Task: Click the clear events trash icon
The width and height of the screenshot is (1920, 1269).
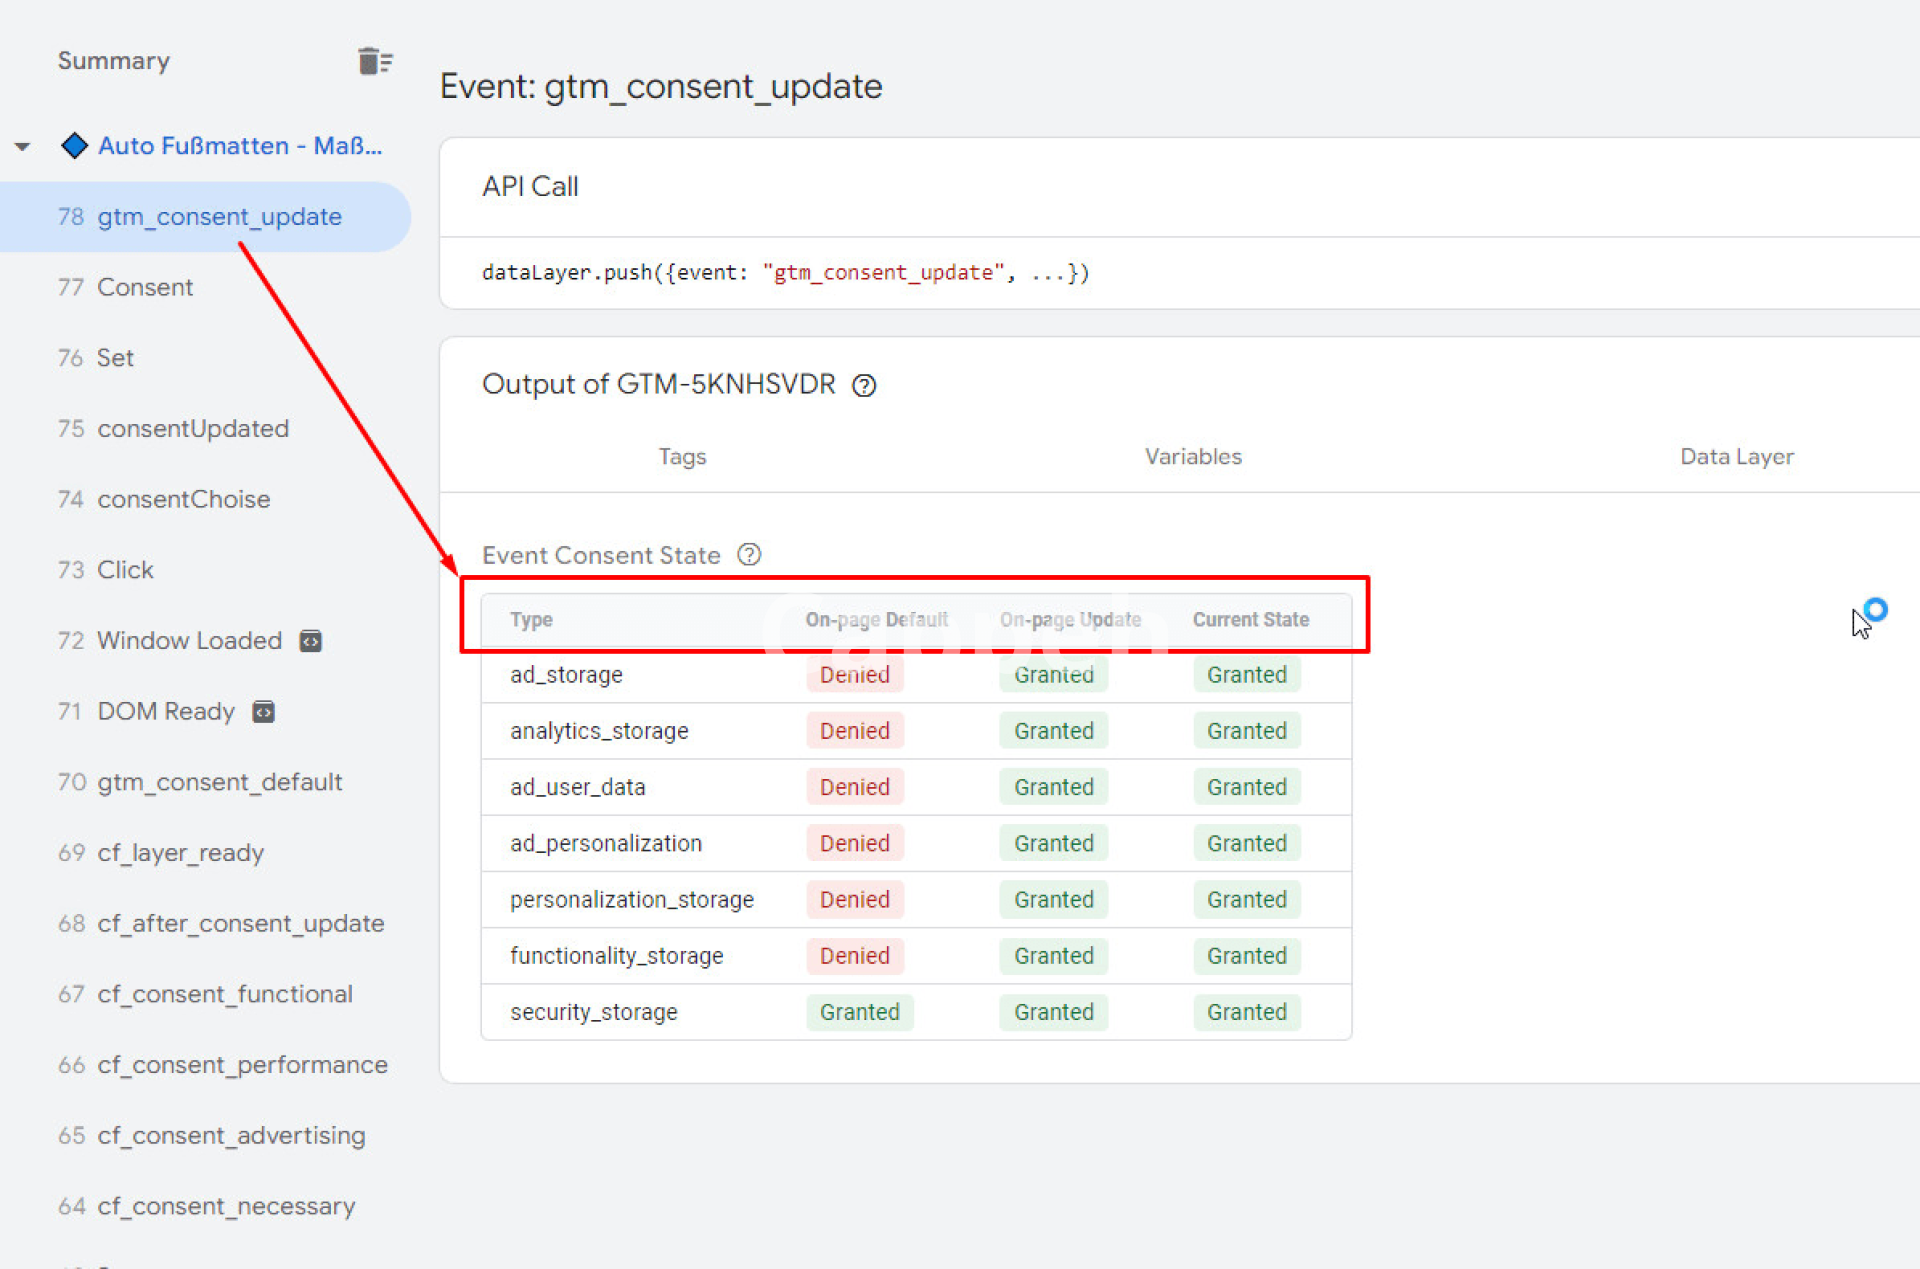Action: pyautogui.click(x=375, y=61)
